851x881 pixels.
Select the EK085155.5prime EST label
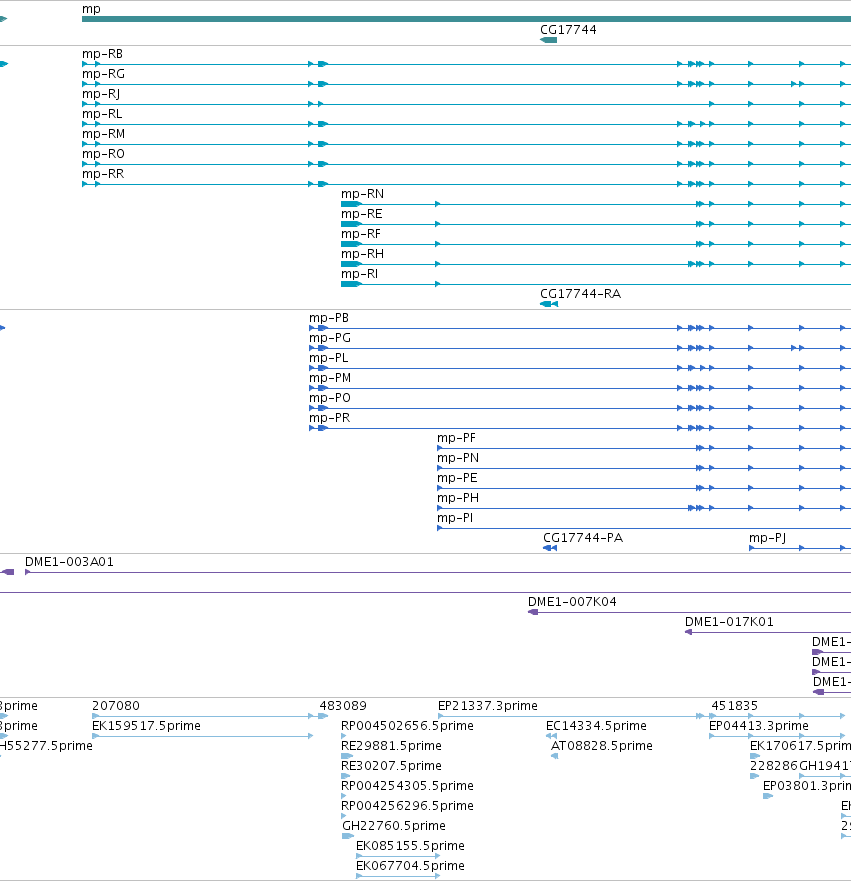[x=410, y=846]
